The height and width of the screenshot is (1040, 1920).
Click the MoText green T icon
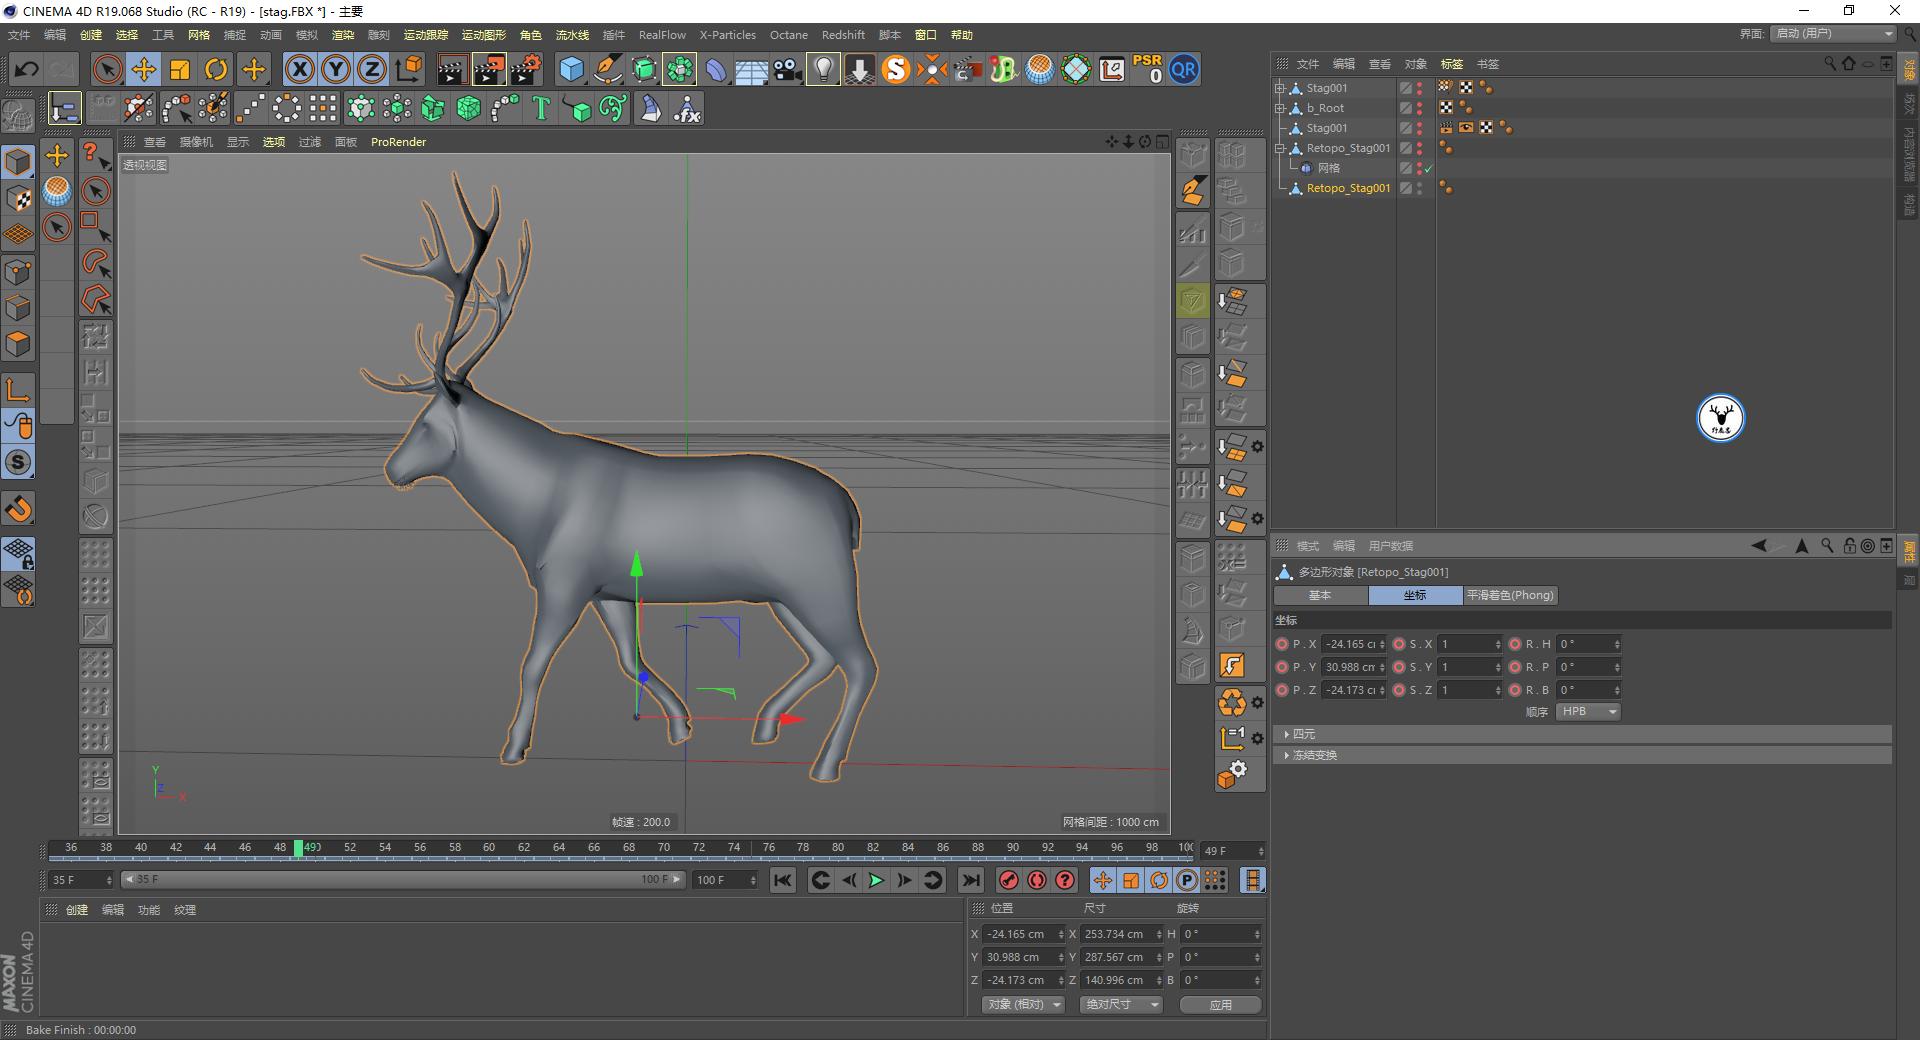pos(541,108)
